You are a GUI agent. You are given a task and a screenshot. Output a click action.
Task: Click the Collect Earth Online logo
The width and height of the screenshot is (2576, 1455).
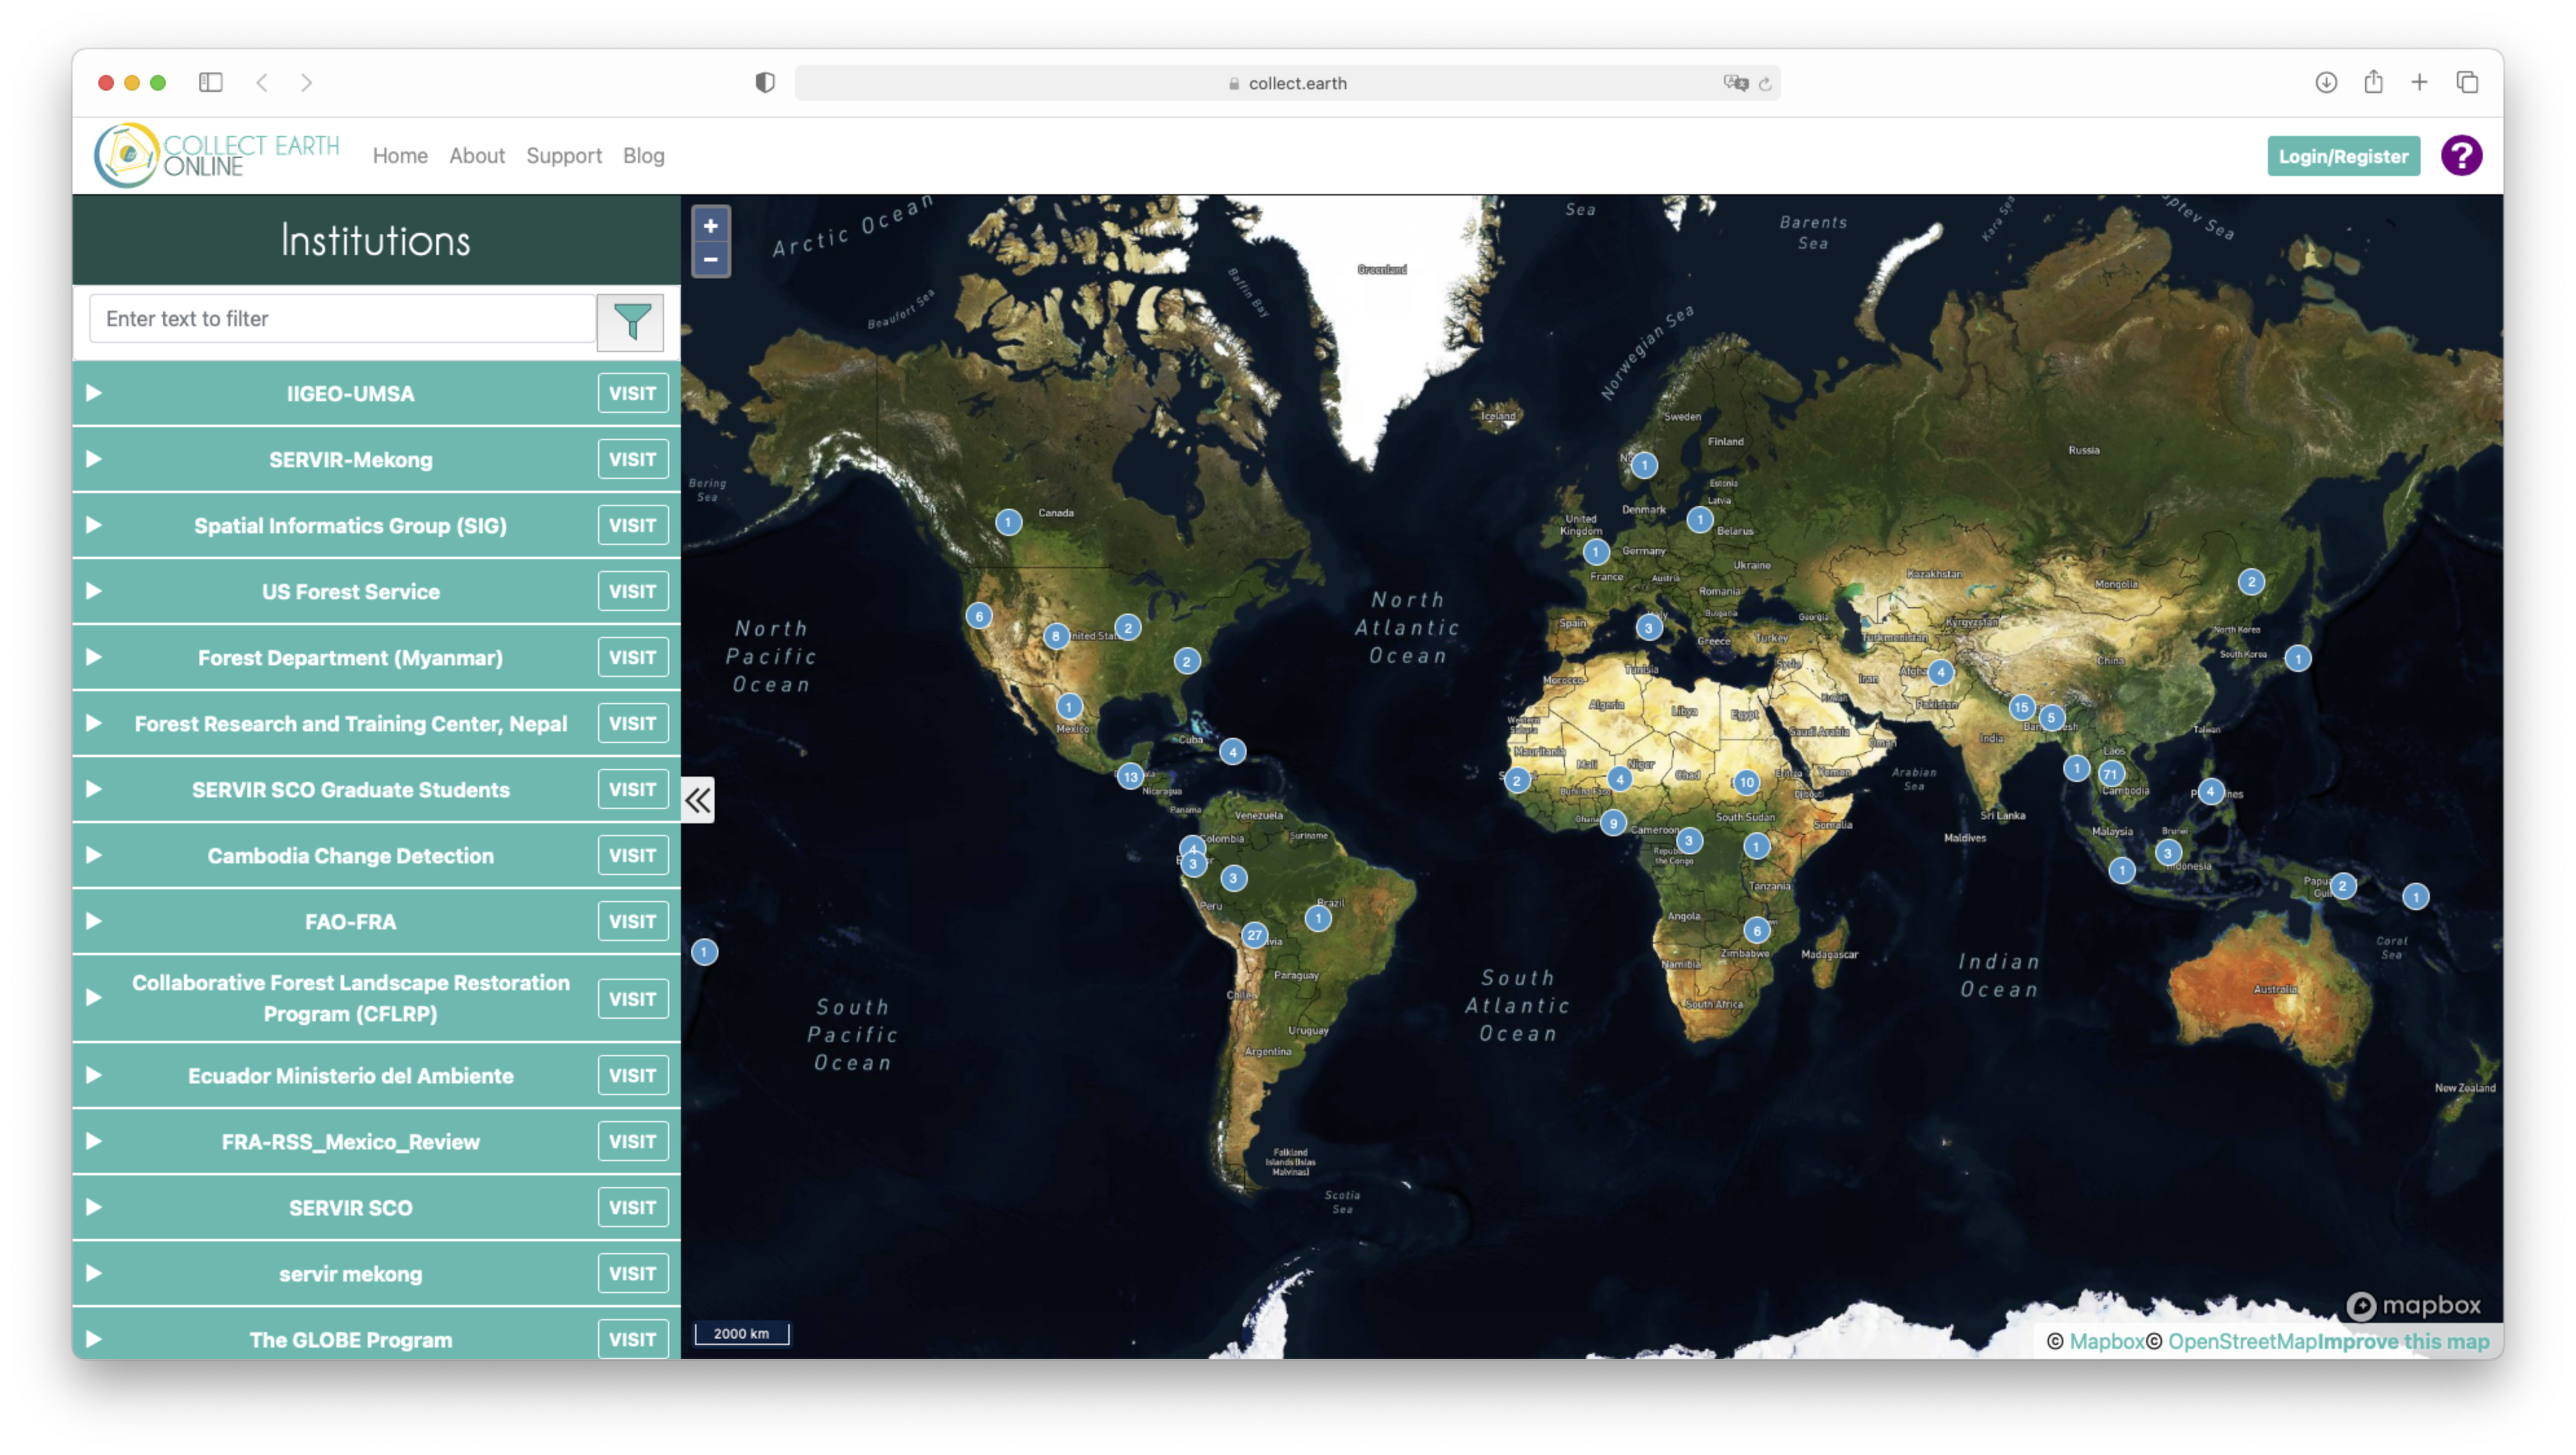click(217, 156)
